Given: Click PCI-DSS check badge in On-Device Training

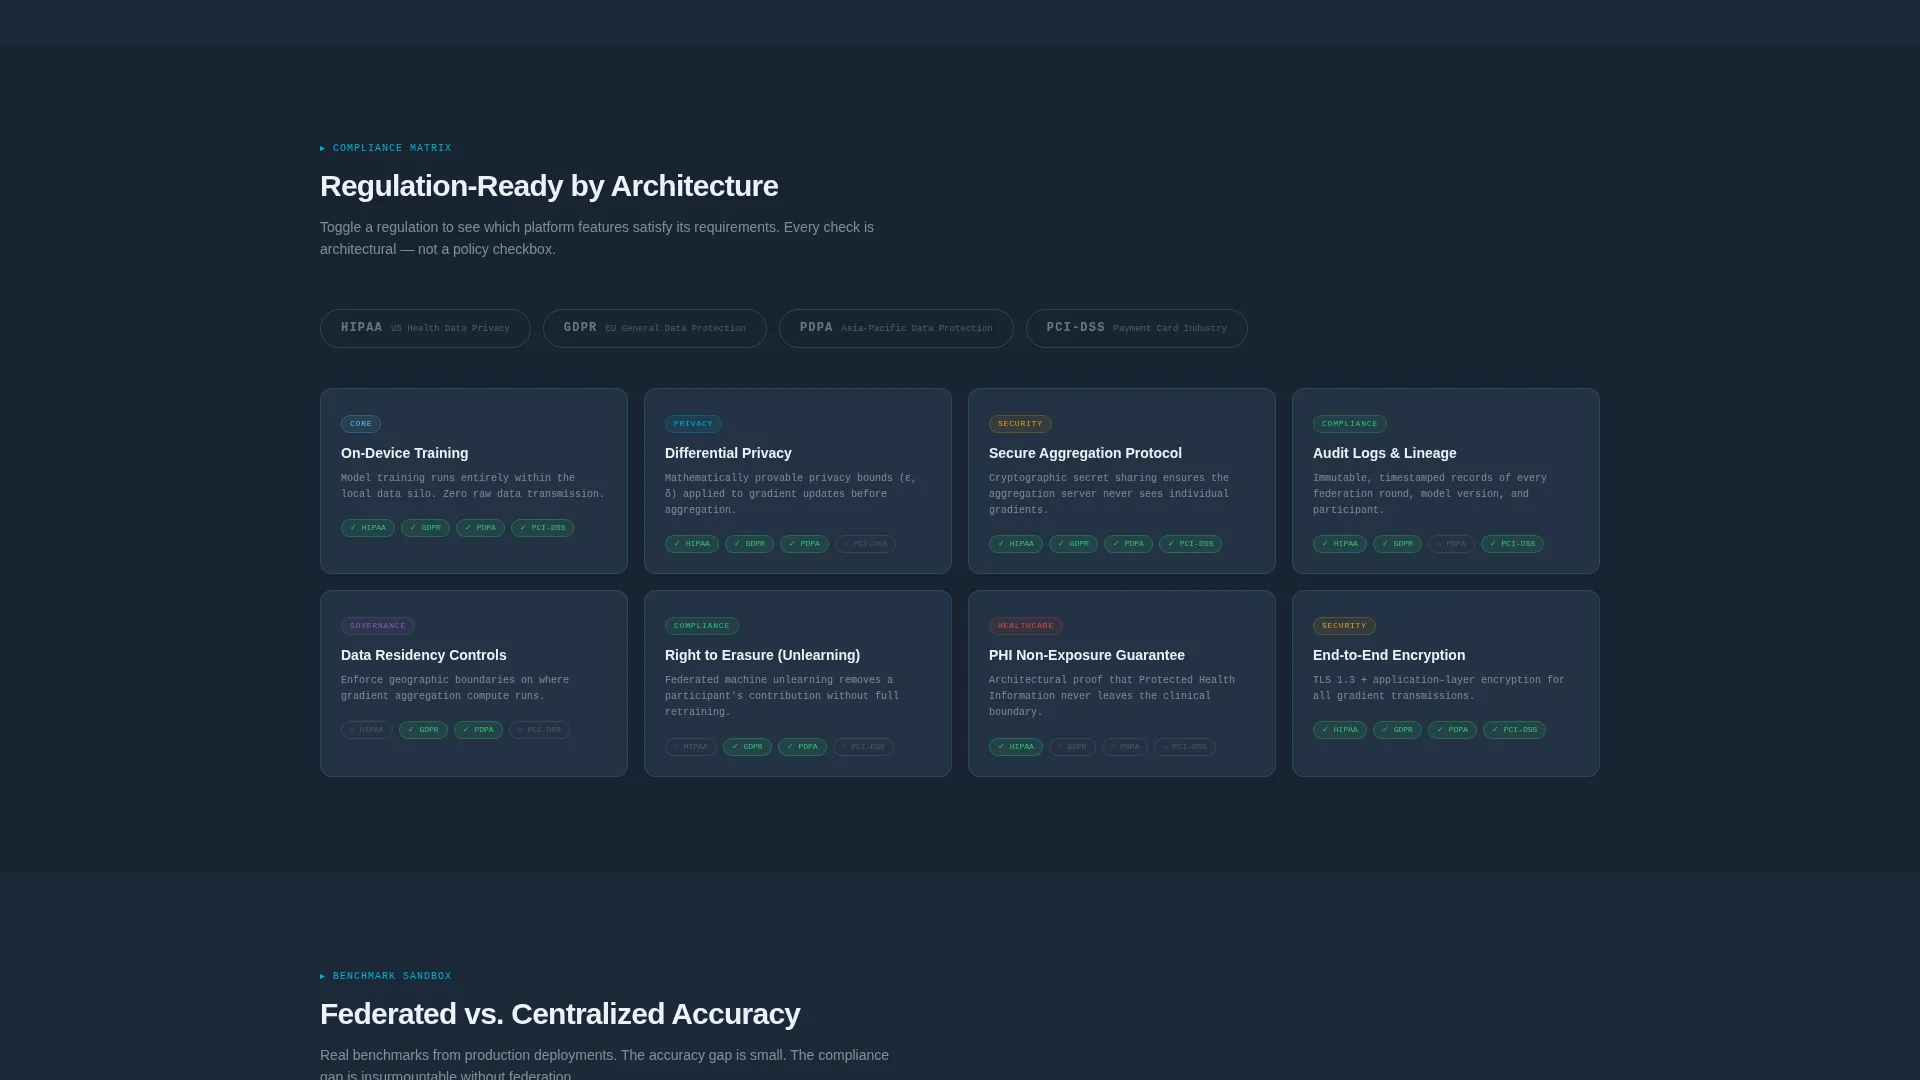Looking at the screenshot, I should pos(542,528).
